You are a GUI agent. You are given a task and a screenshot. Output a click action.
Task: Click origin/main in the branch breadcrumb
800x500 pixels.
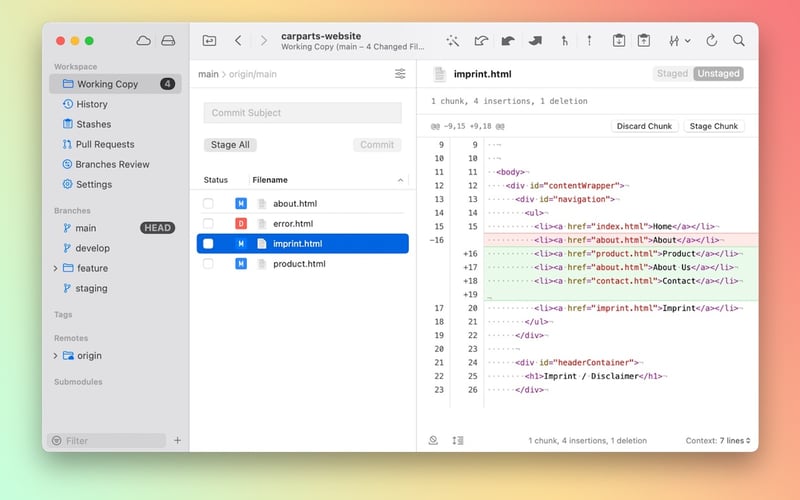(x=253, y=74)
